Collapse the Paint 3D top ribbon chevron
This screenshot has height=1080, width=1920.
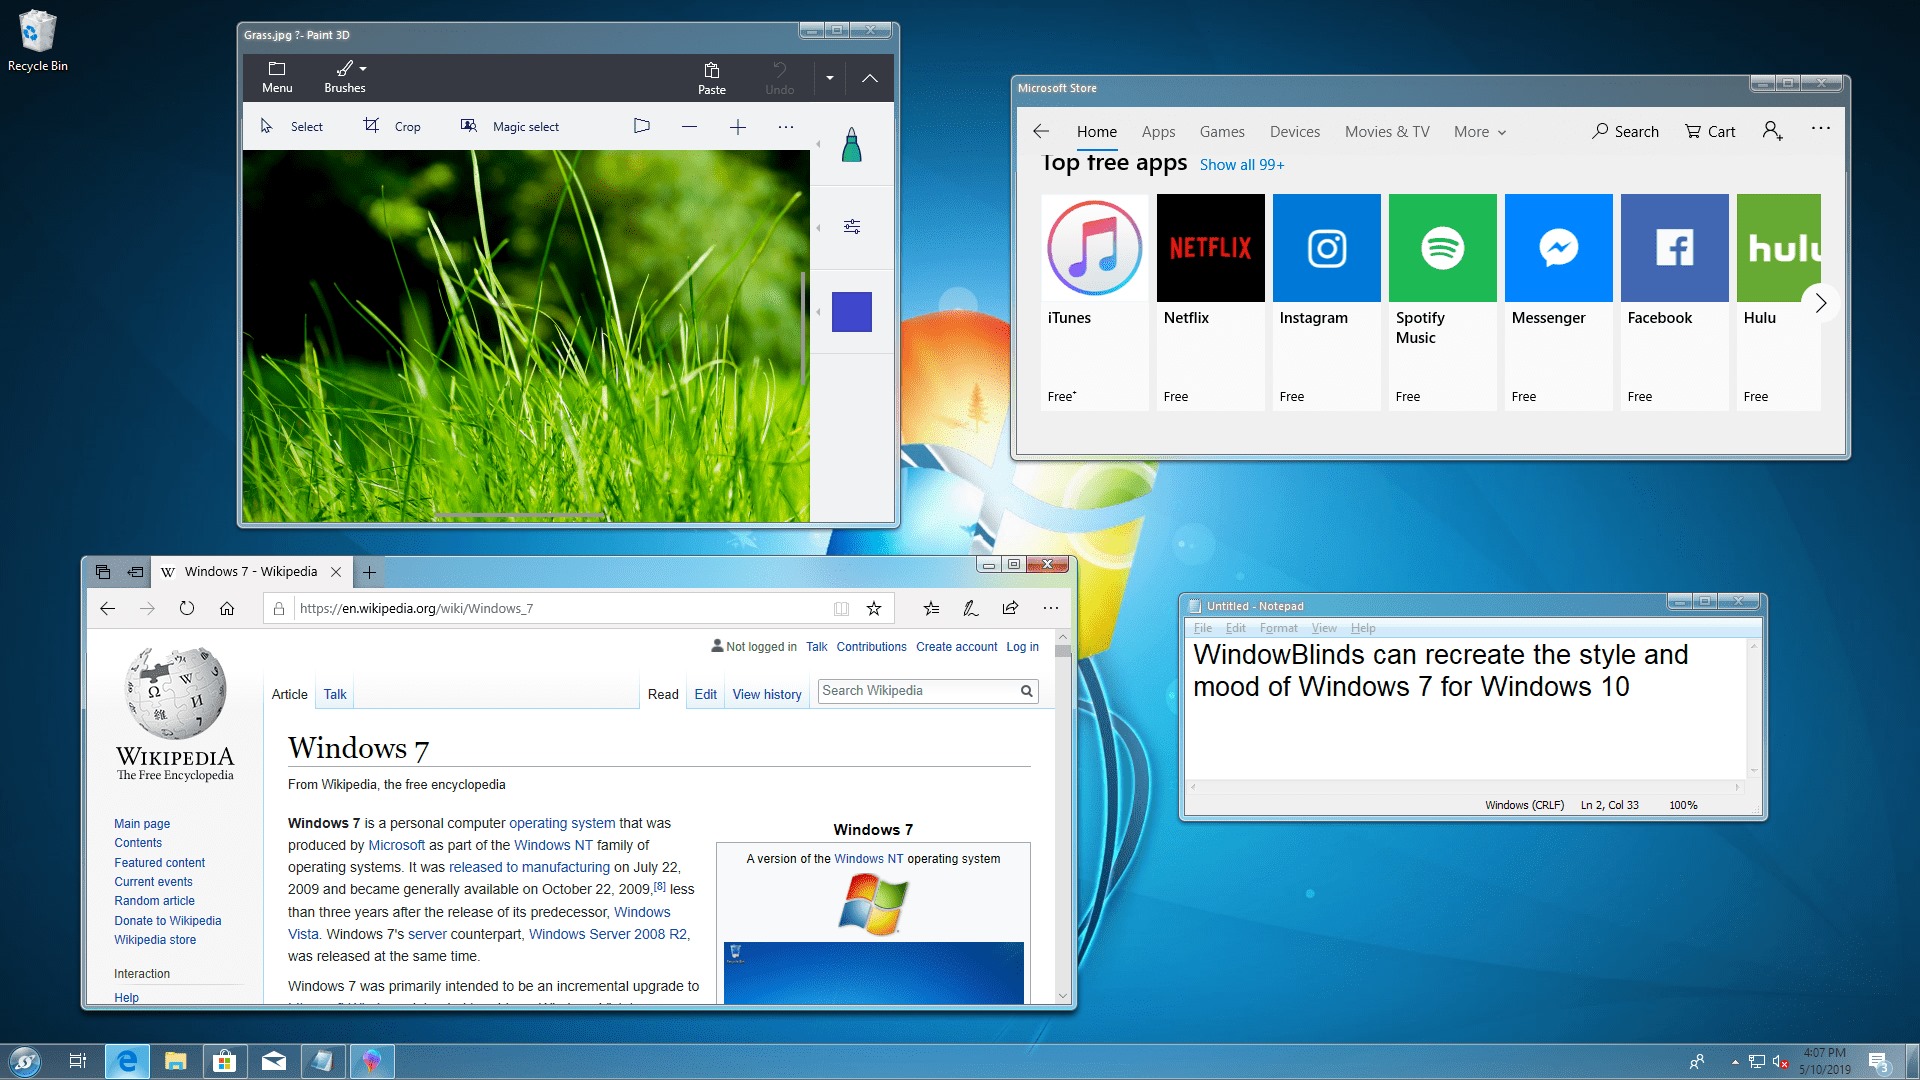pos(870,77)
